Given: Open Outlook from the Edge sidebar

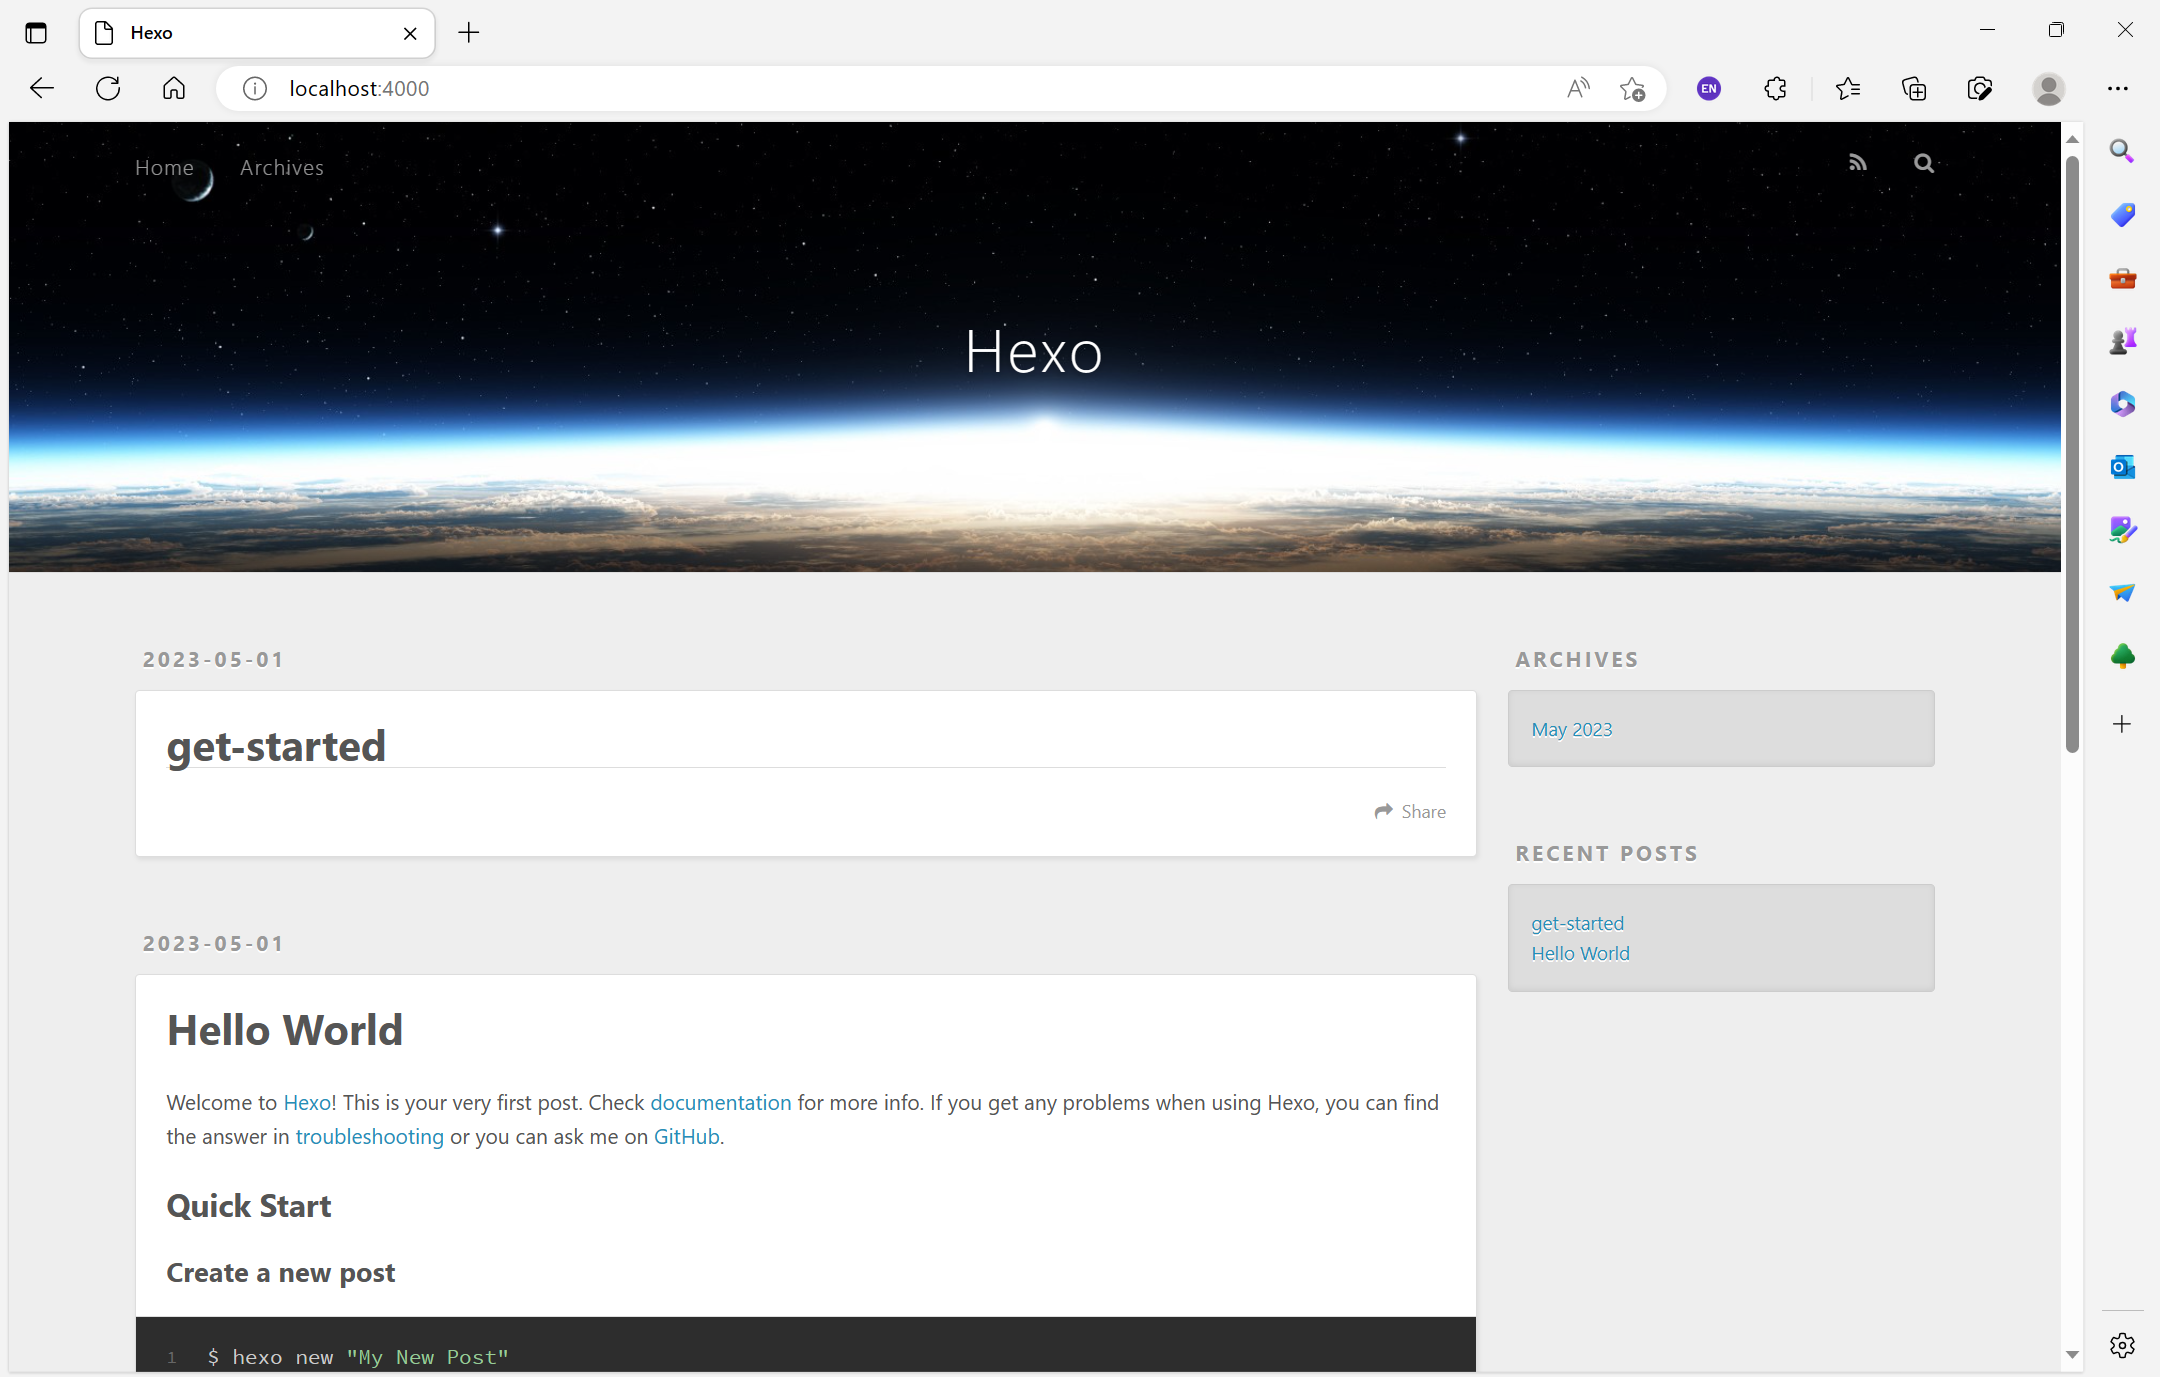Looking at the screenshot, I should click(x=2122, y=467).
